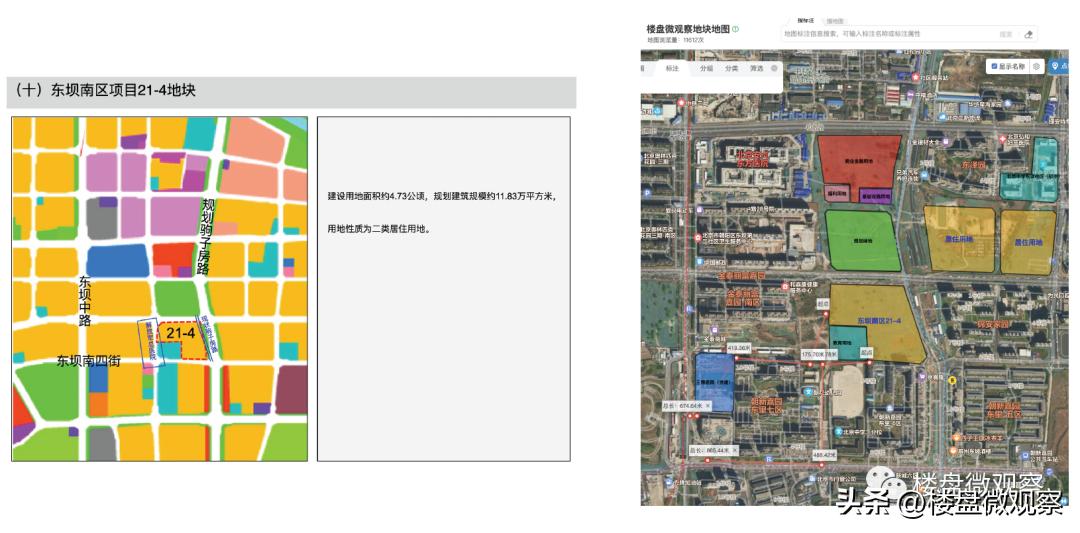Image resolution: width=1080 pixels, height=533 pixels.
Task: Click the 21-4 label on the planning map
Action: [183, 333]
